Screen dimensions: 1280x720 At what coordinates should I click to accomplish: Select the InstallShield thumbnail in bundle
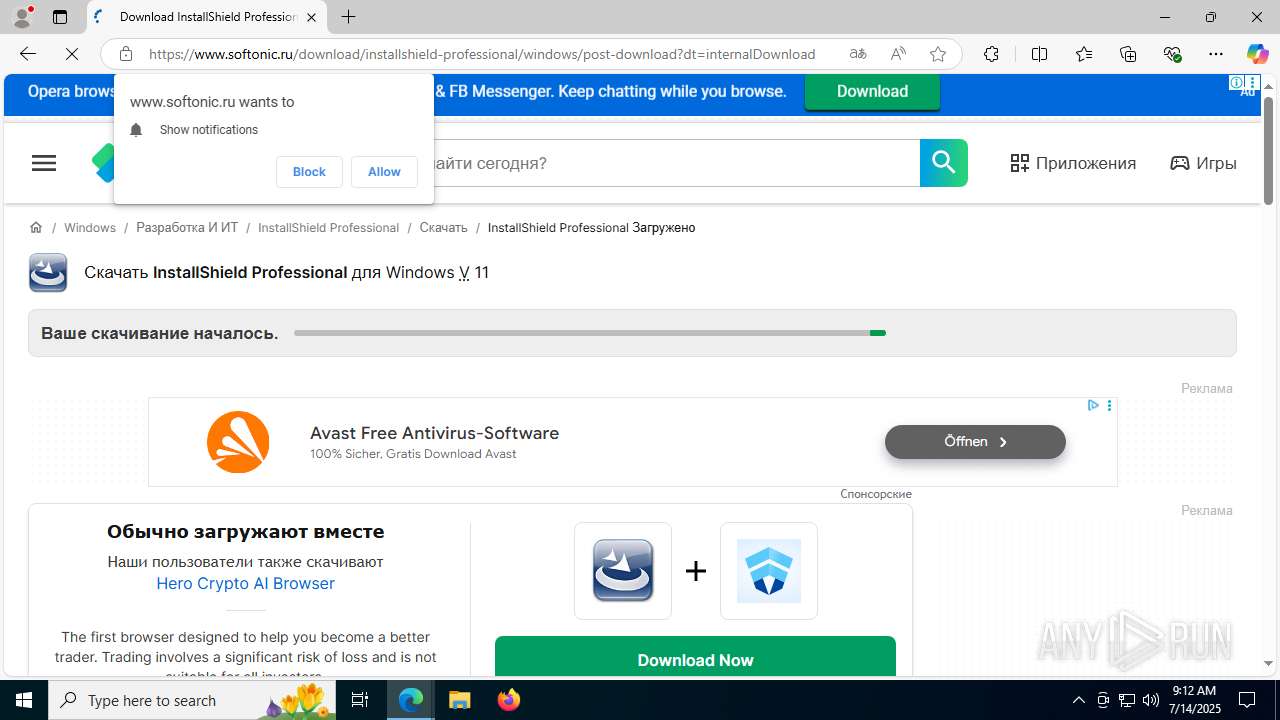click(x=623, y=571)
